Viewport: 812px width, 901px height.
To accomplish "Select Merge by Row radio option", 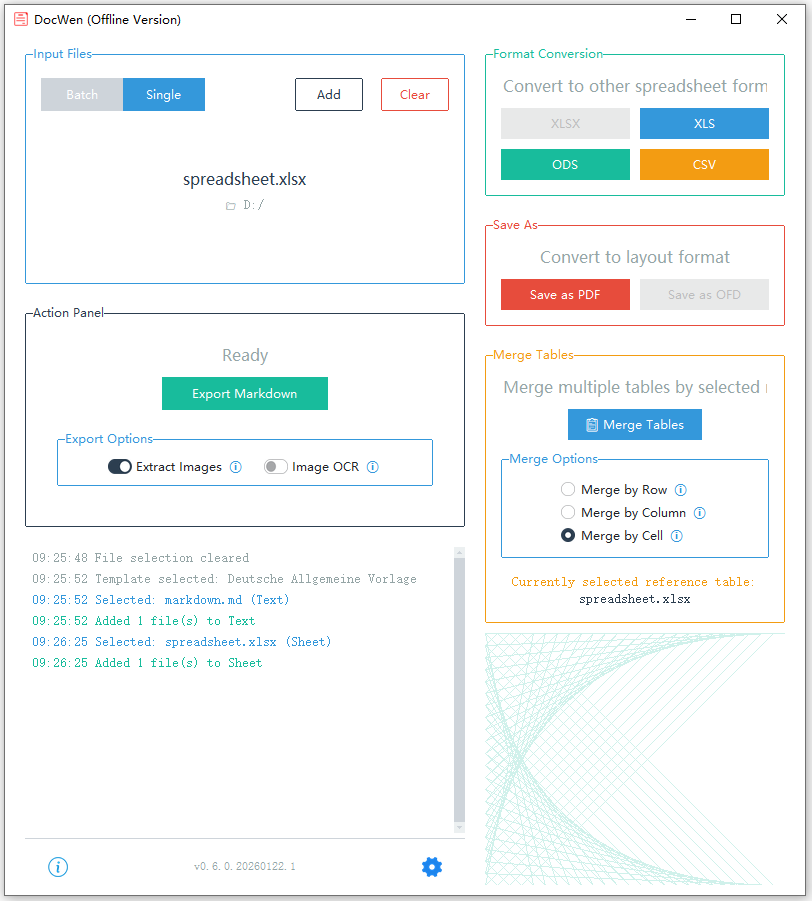I will (568, 490).
